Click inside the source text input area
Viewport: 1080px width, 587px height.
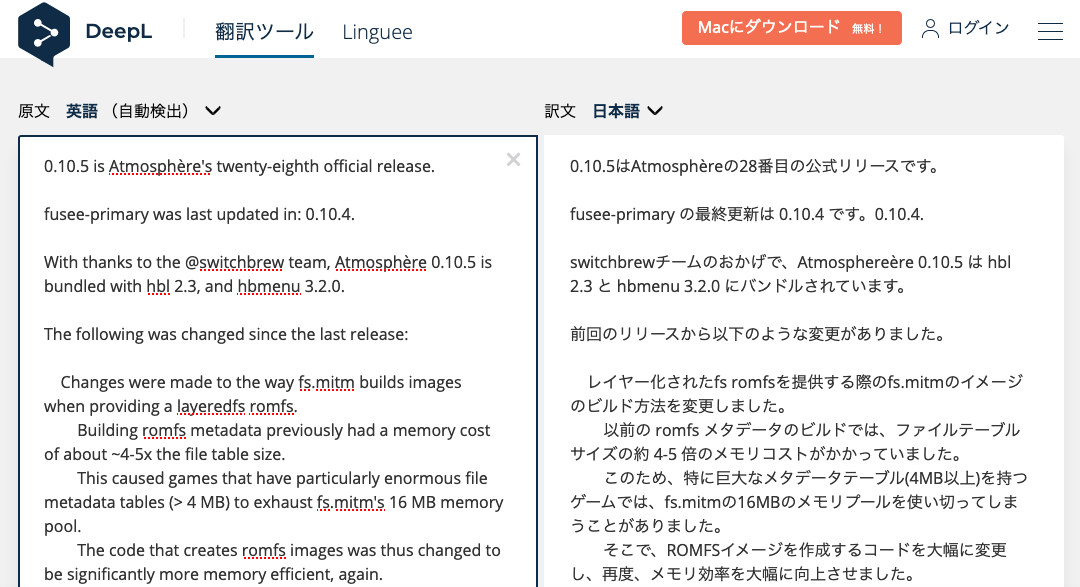278,362
